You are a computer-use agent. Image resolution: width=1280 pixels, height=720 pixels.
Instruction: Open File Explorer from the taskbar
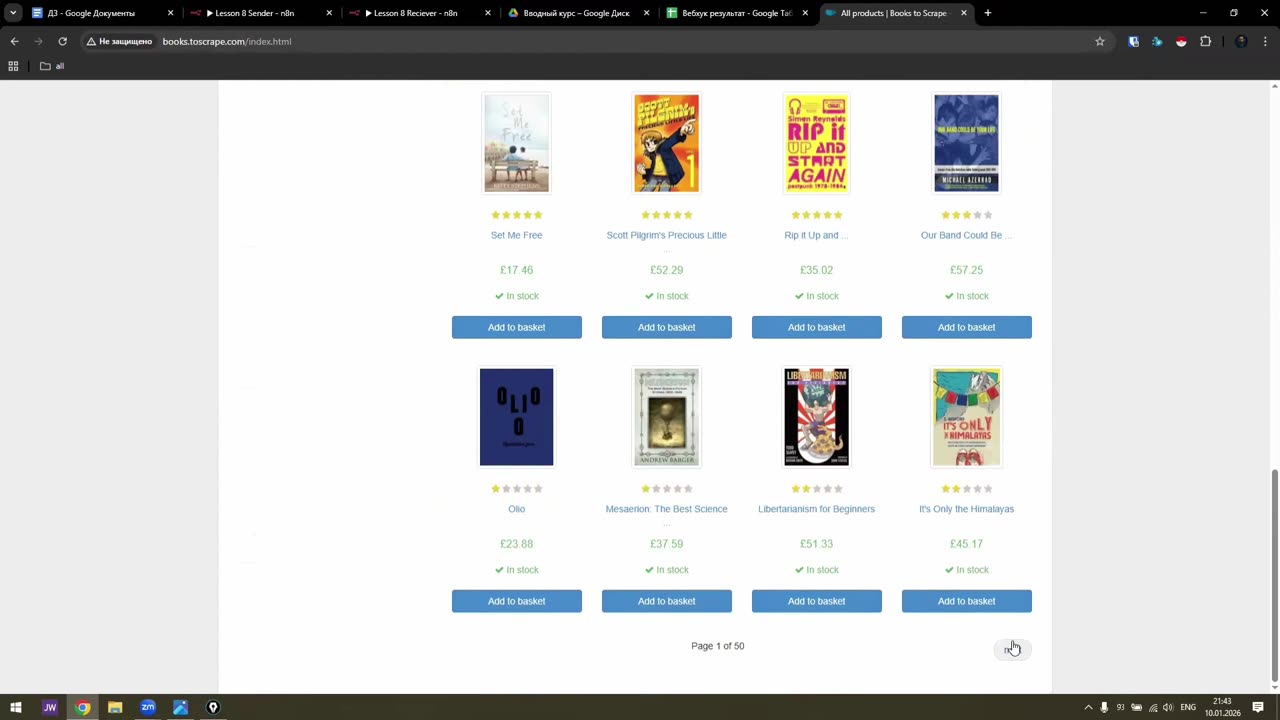(115, 707)
